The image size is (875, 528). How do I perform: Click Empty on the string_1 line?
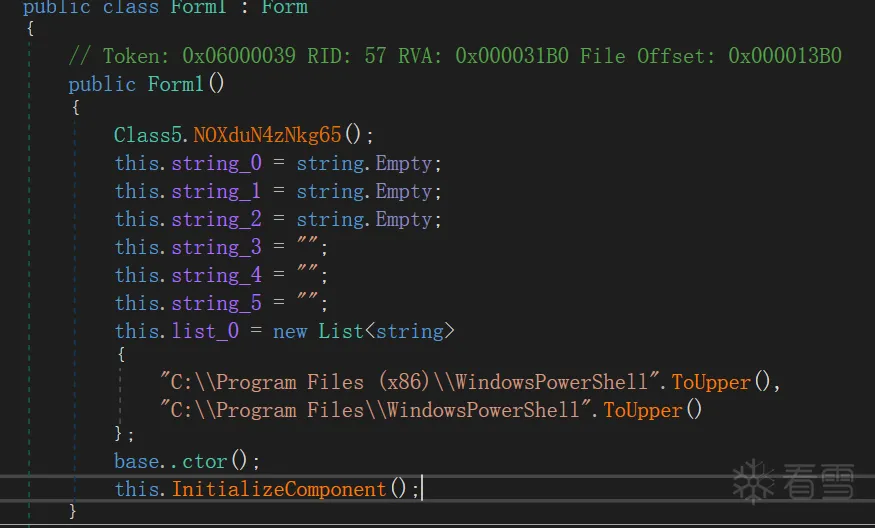[x=403, y=192]
